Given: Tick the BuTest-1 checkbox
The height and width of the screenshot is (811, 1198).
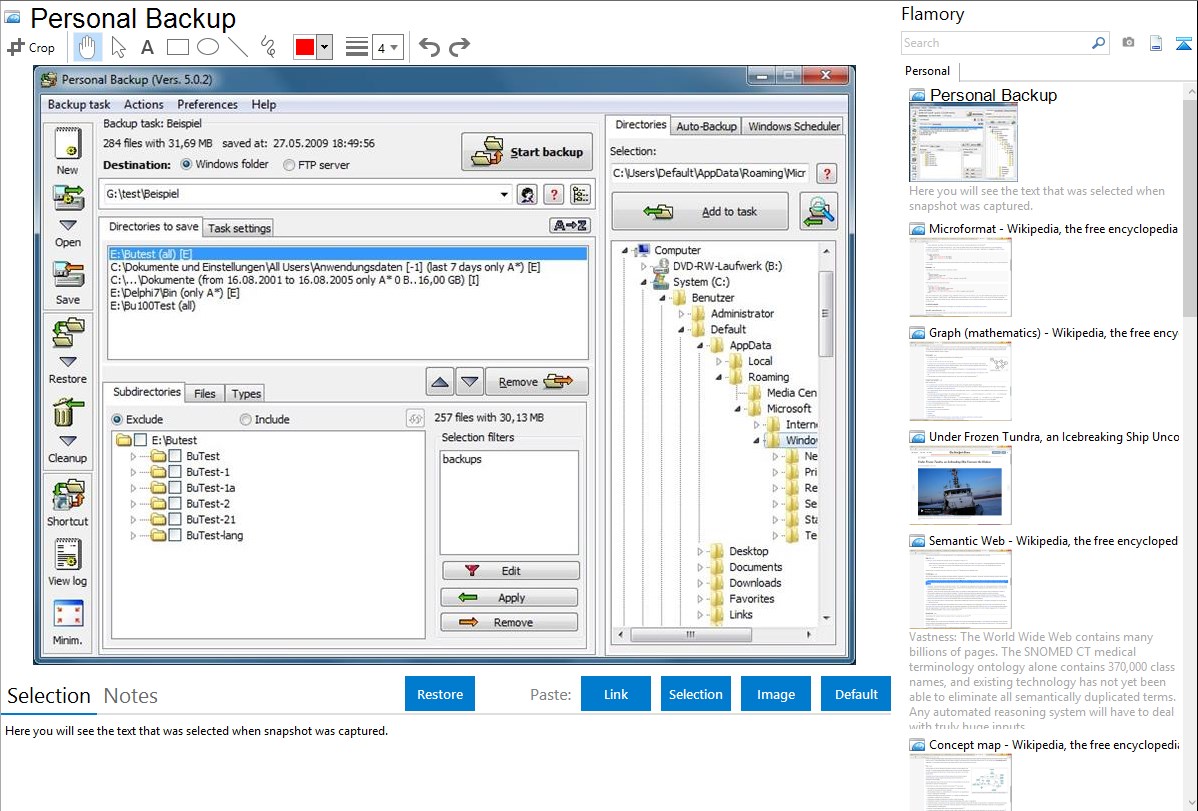Looking at the screenshot, I should point(175,472).
